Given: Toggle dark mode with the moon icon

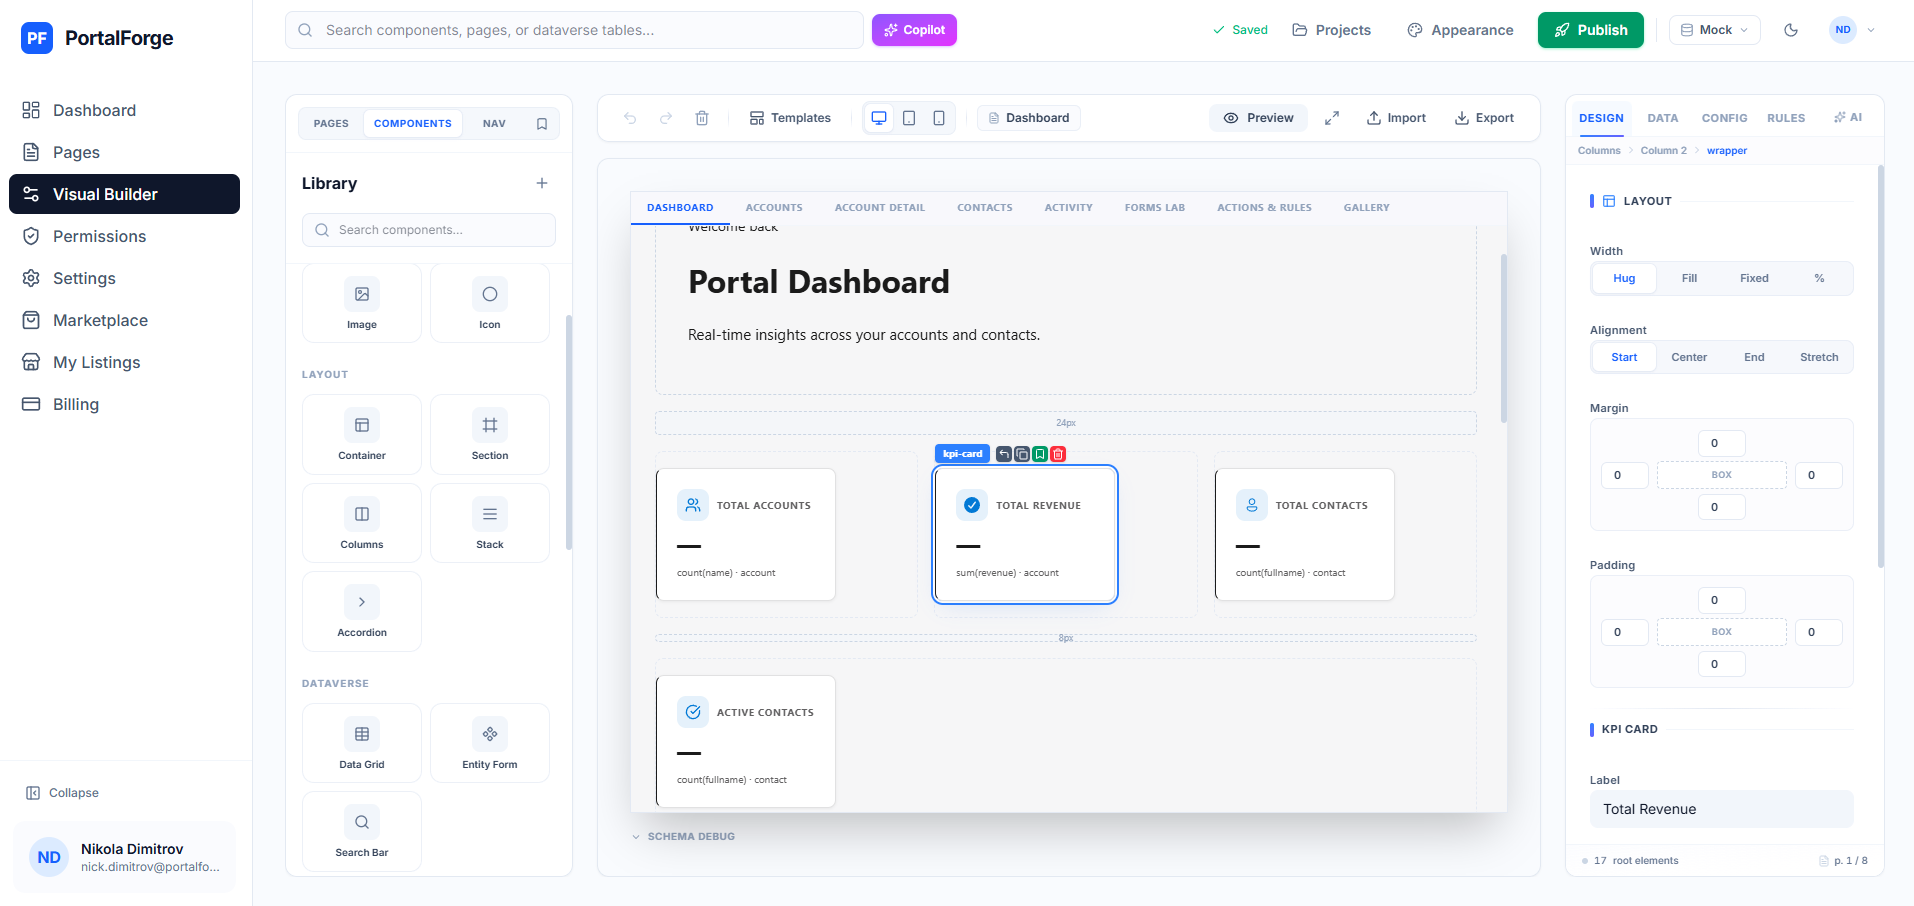Looking at the screenshot, I should (1790, 29).
